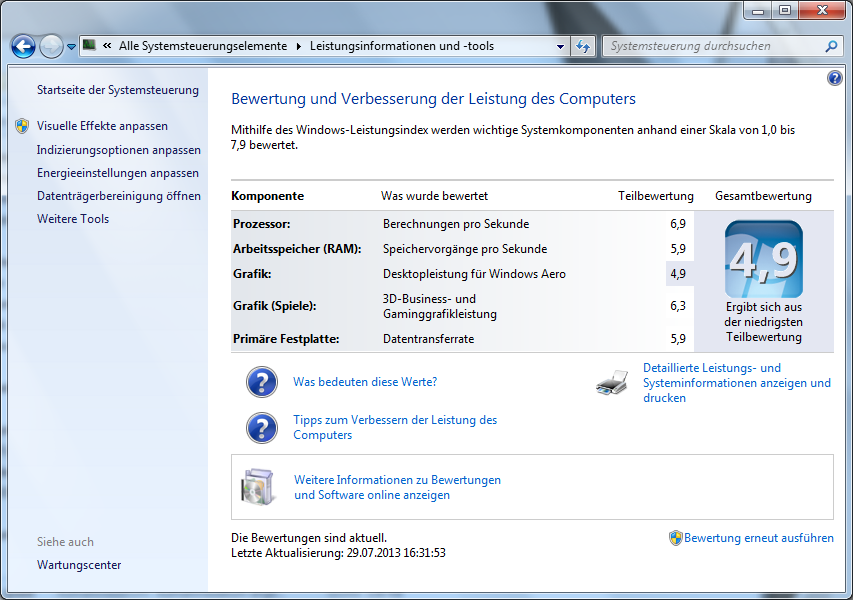Image resolution: width=853 pixels, height=600 pixels.
Task: Open Visuelle Effekte anpassen
Action: point(102,126)
